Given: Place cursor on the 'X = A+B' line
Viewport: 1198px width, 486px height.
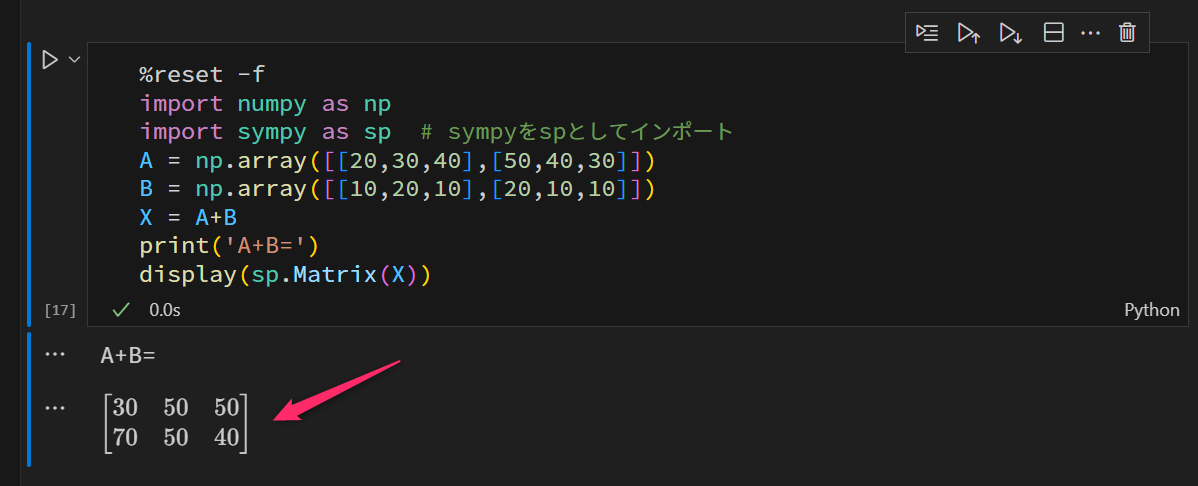Looking at the screenshot, I should (188, 218).
